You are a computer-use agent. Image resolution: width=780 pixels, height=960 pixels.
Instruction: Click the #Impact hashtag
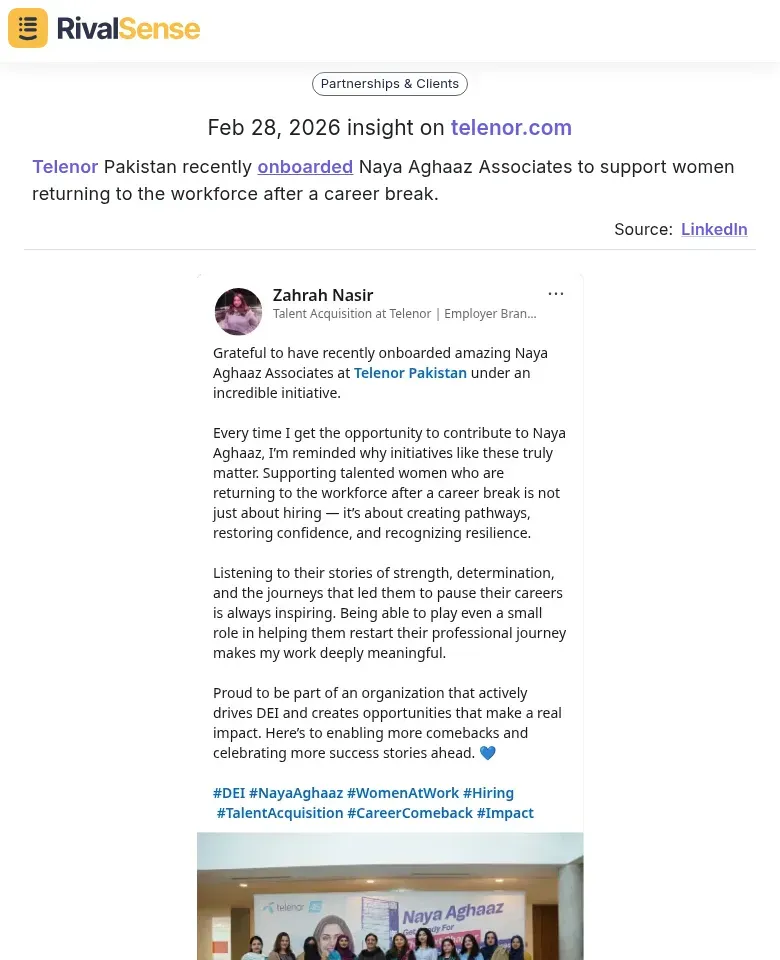click(x=505, y=813)
